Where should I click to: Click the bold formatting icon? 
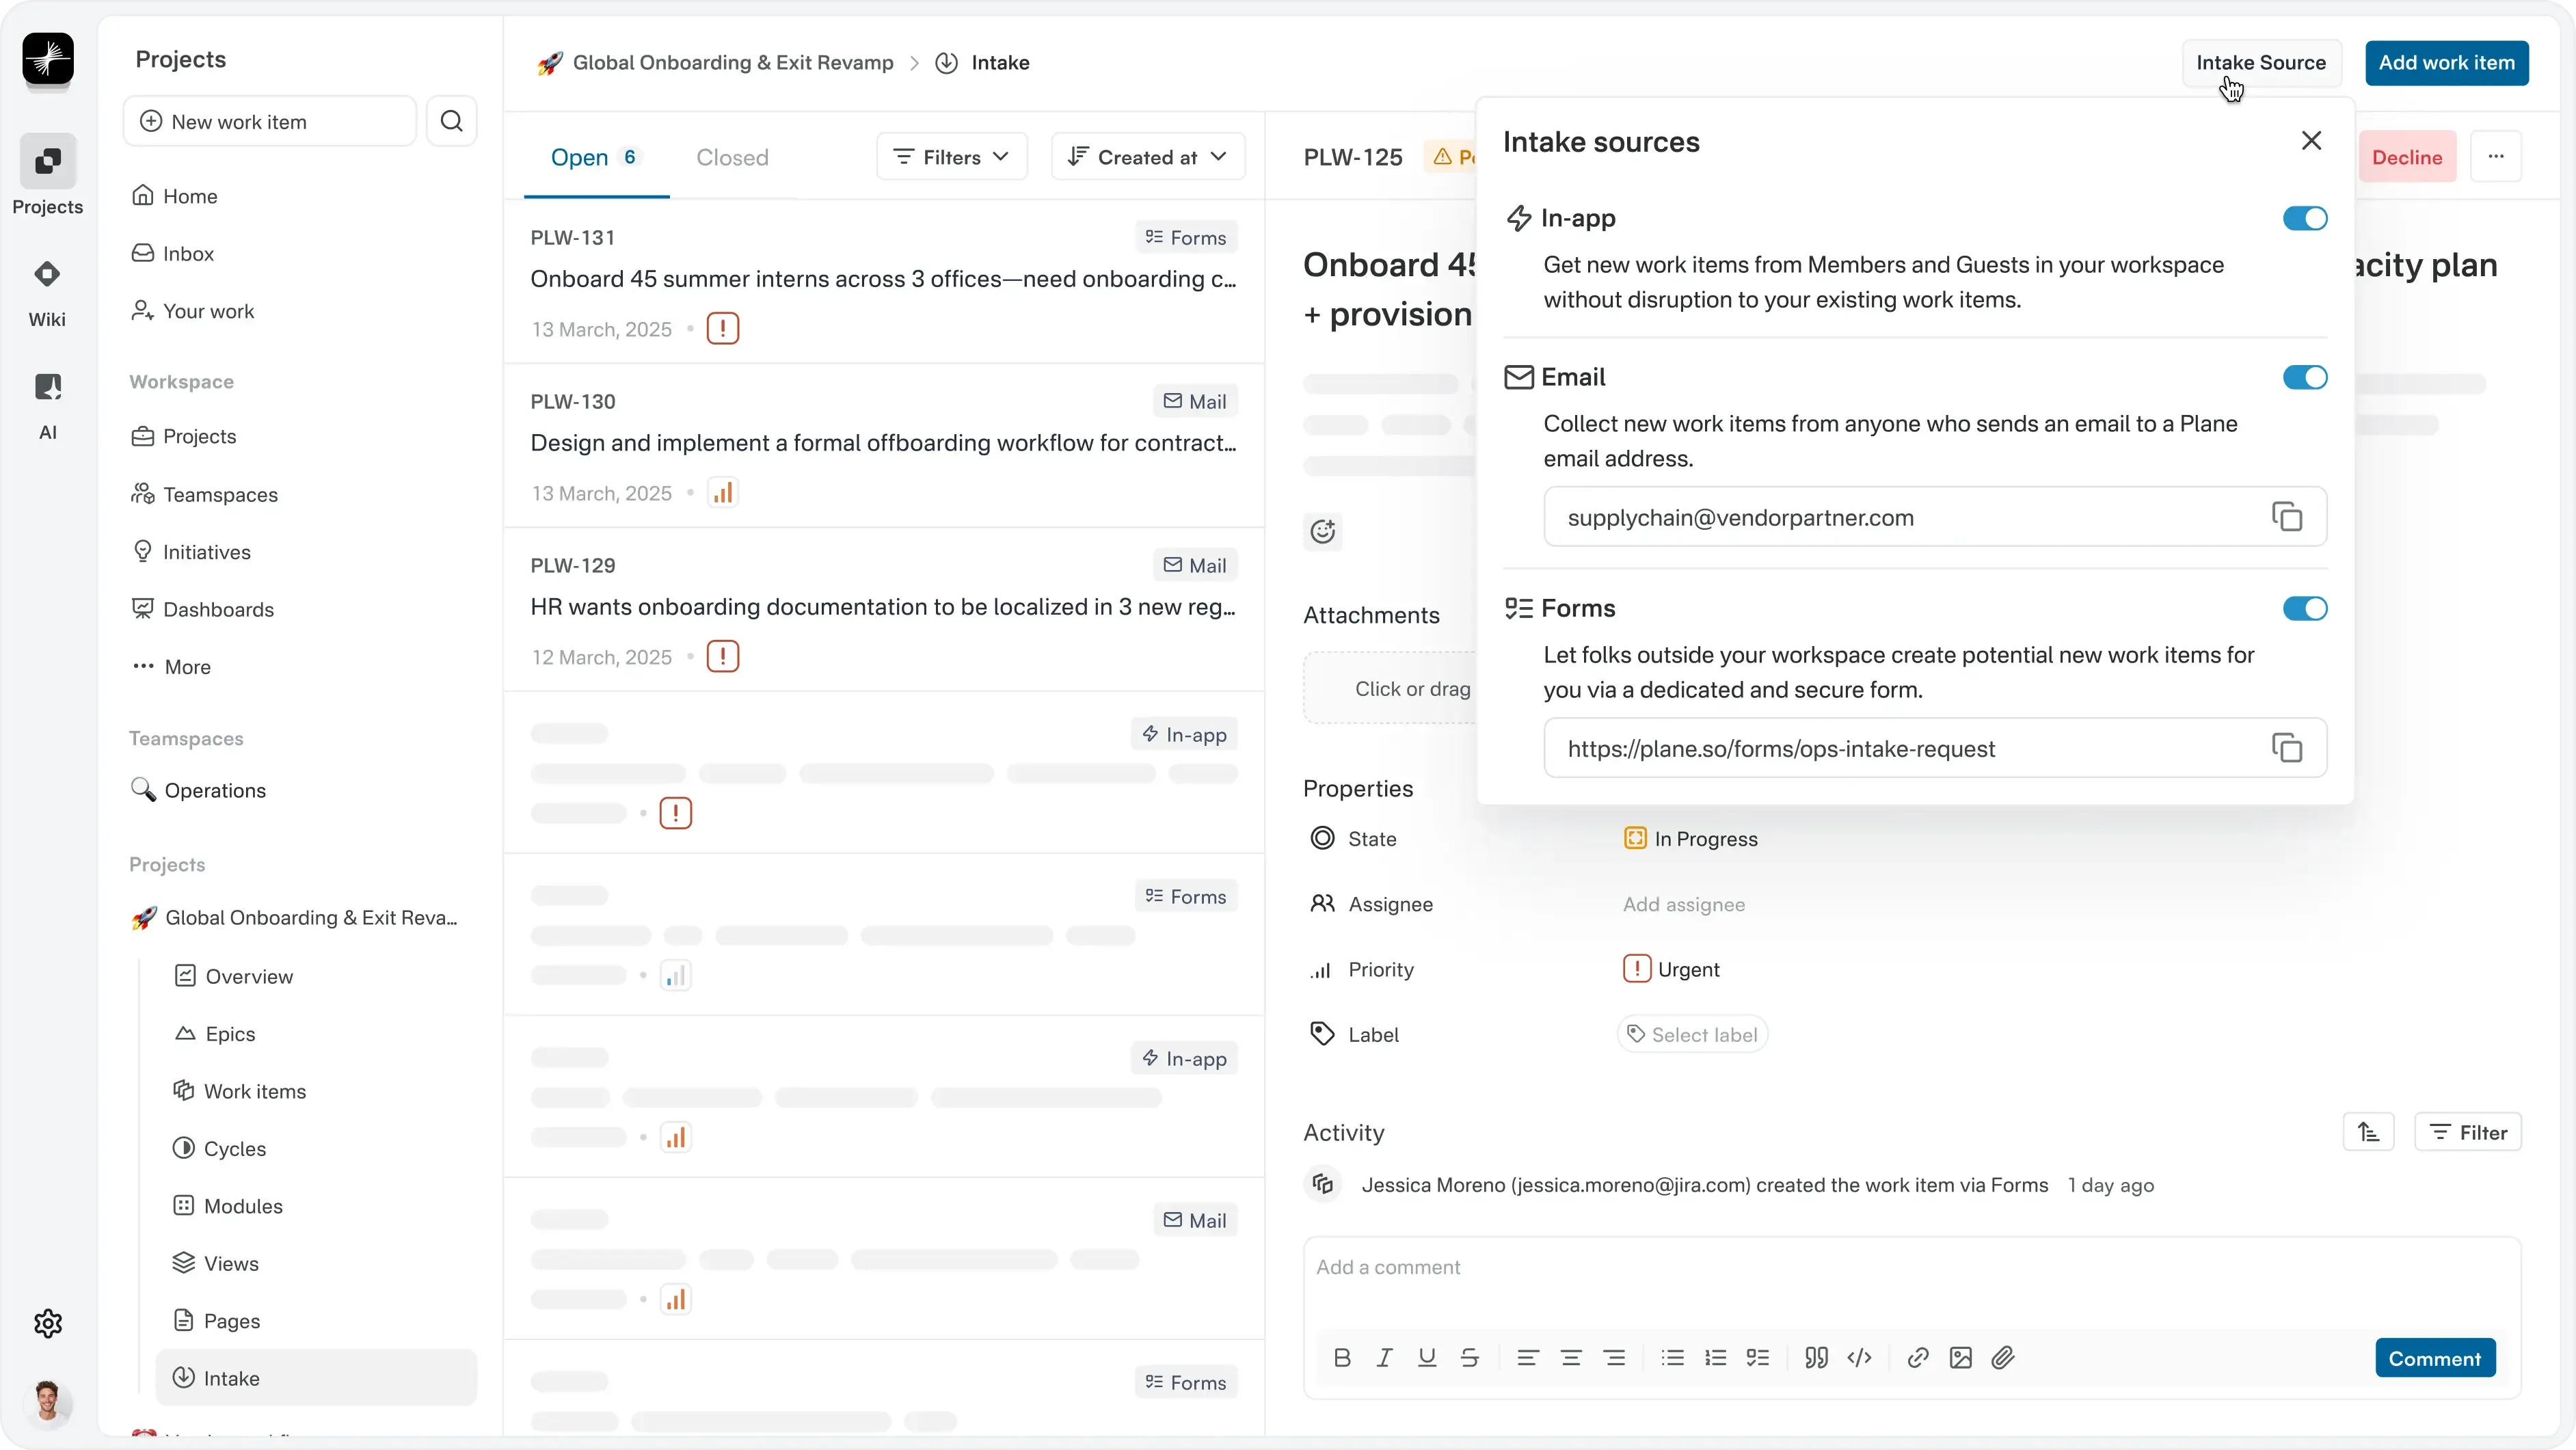[x=1342, y=1358]
